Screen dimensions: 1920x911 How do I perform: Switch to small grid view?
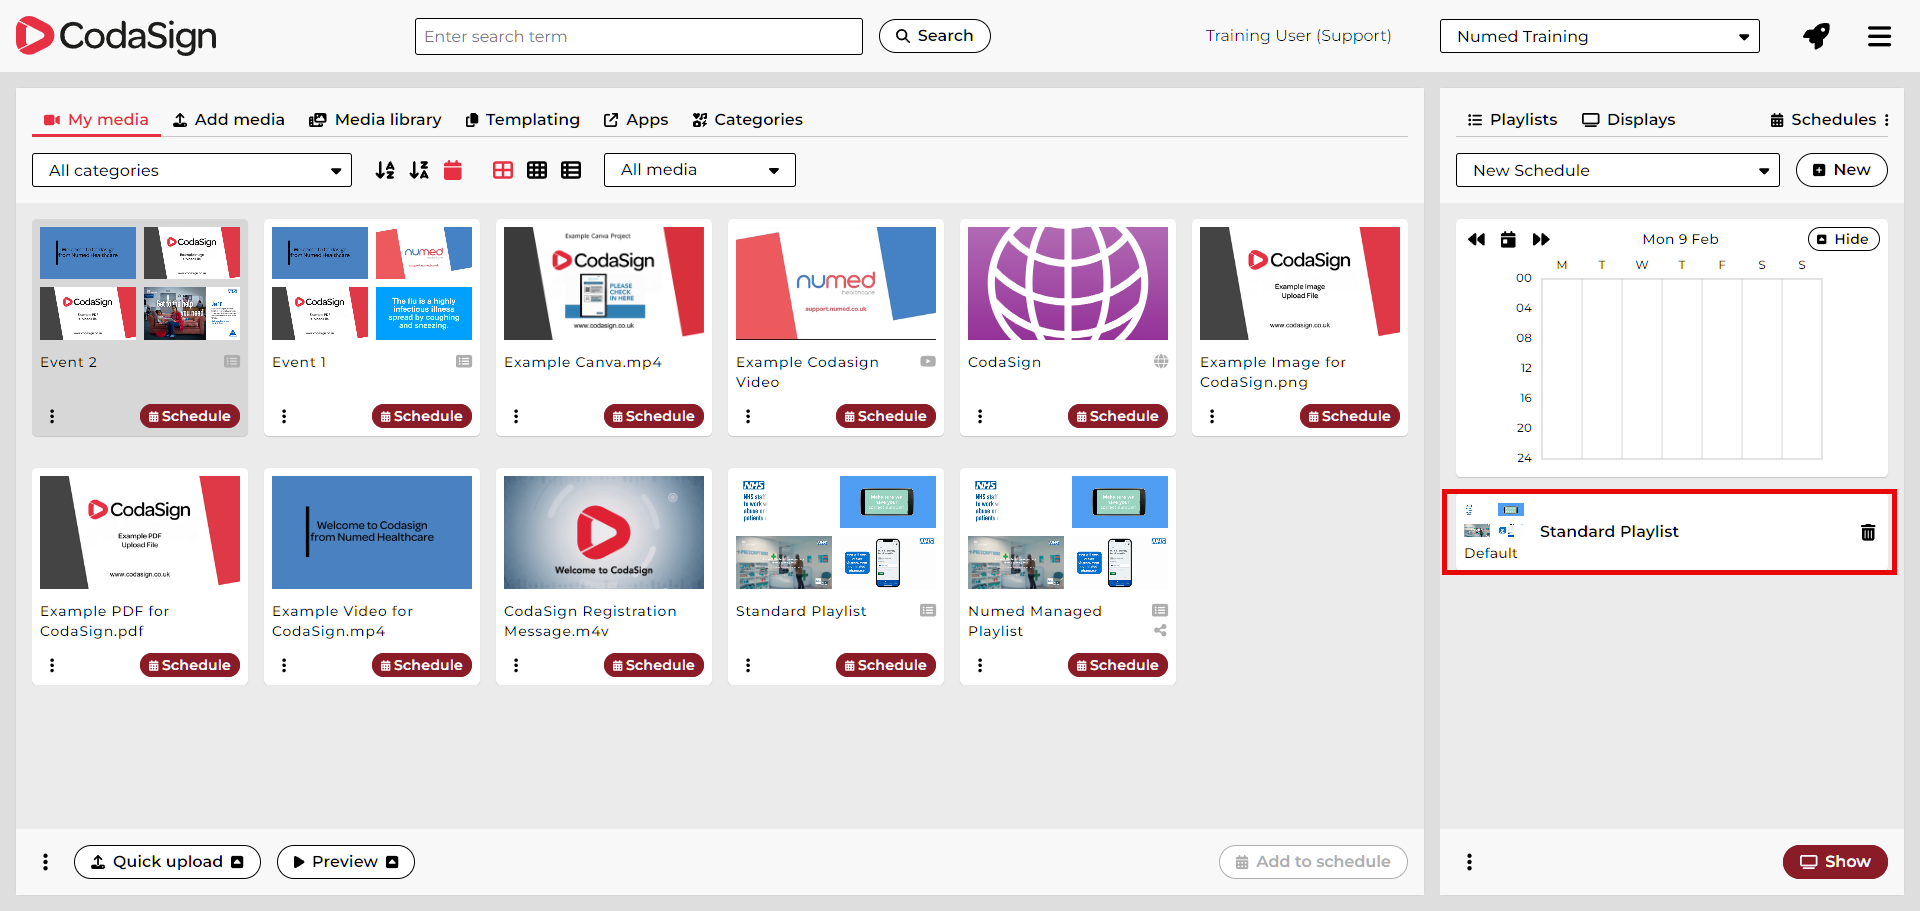tap(537, 170)
